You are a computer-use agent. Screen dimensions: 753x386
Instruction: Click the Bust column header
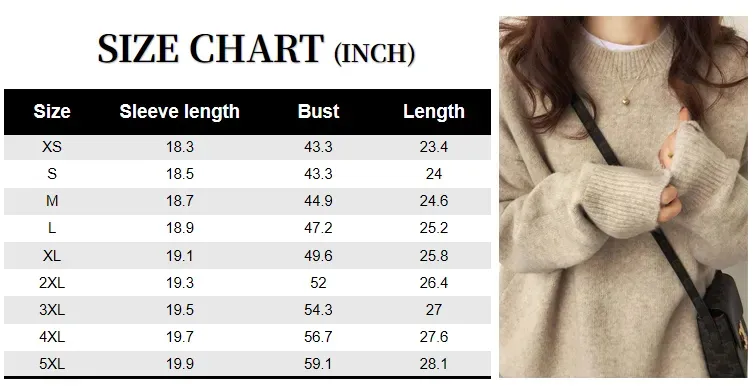tap(318, 111)
